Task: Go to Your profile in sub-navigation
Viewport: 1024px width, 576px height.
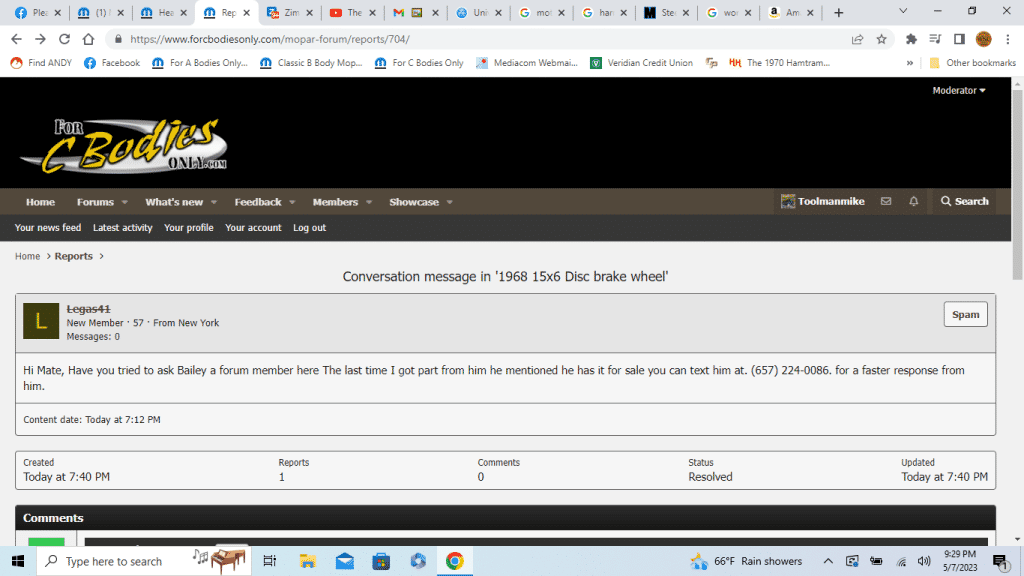Action: point(188,228)
